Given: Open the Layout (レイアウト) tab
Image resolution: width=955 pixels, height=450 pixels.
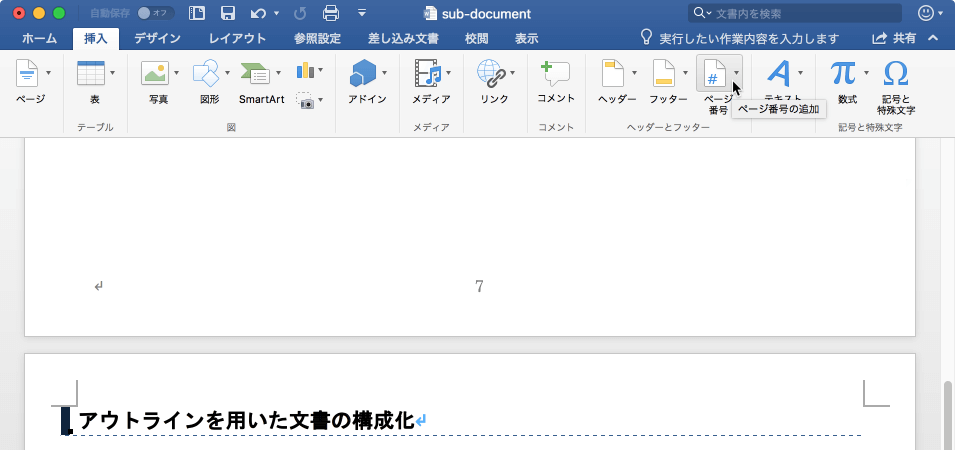Looking at the screenshot, I should 238,38.
